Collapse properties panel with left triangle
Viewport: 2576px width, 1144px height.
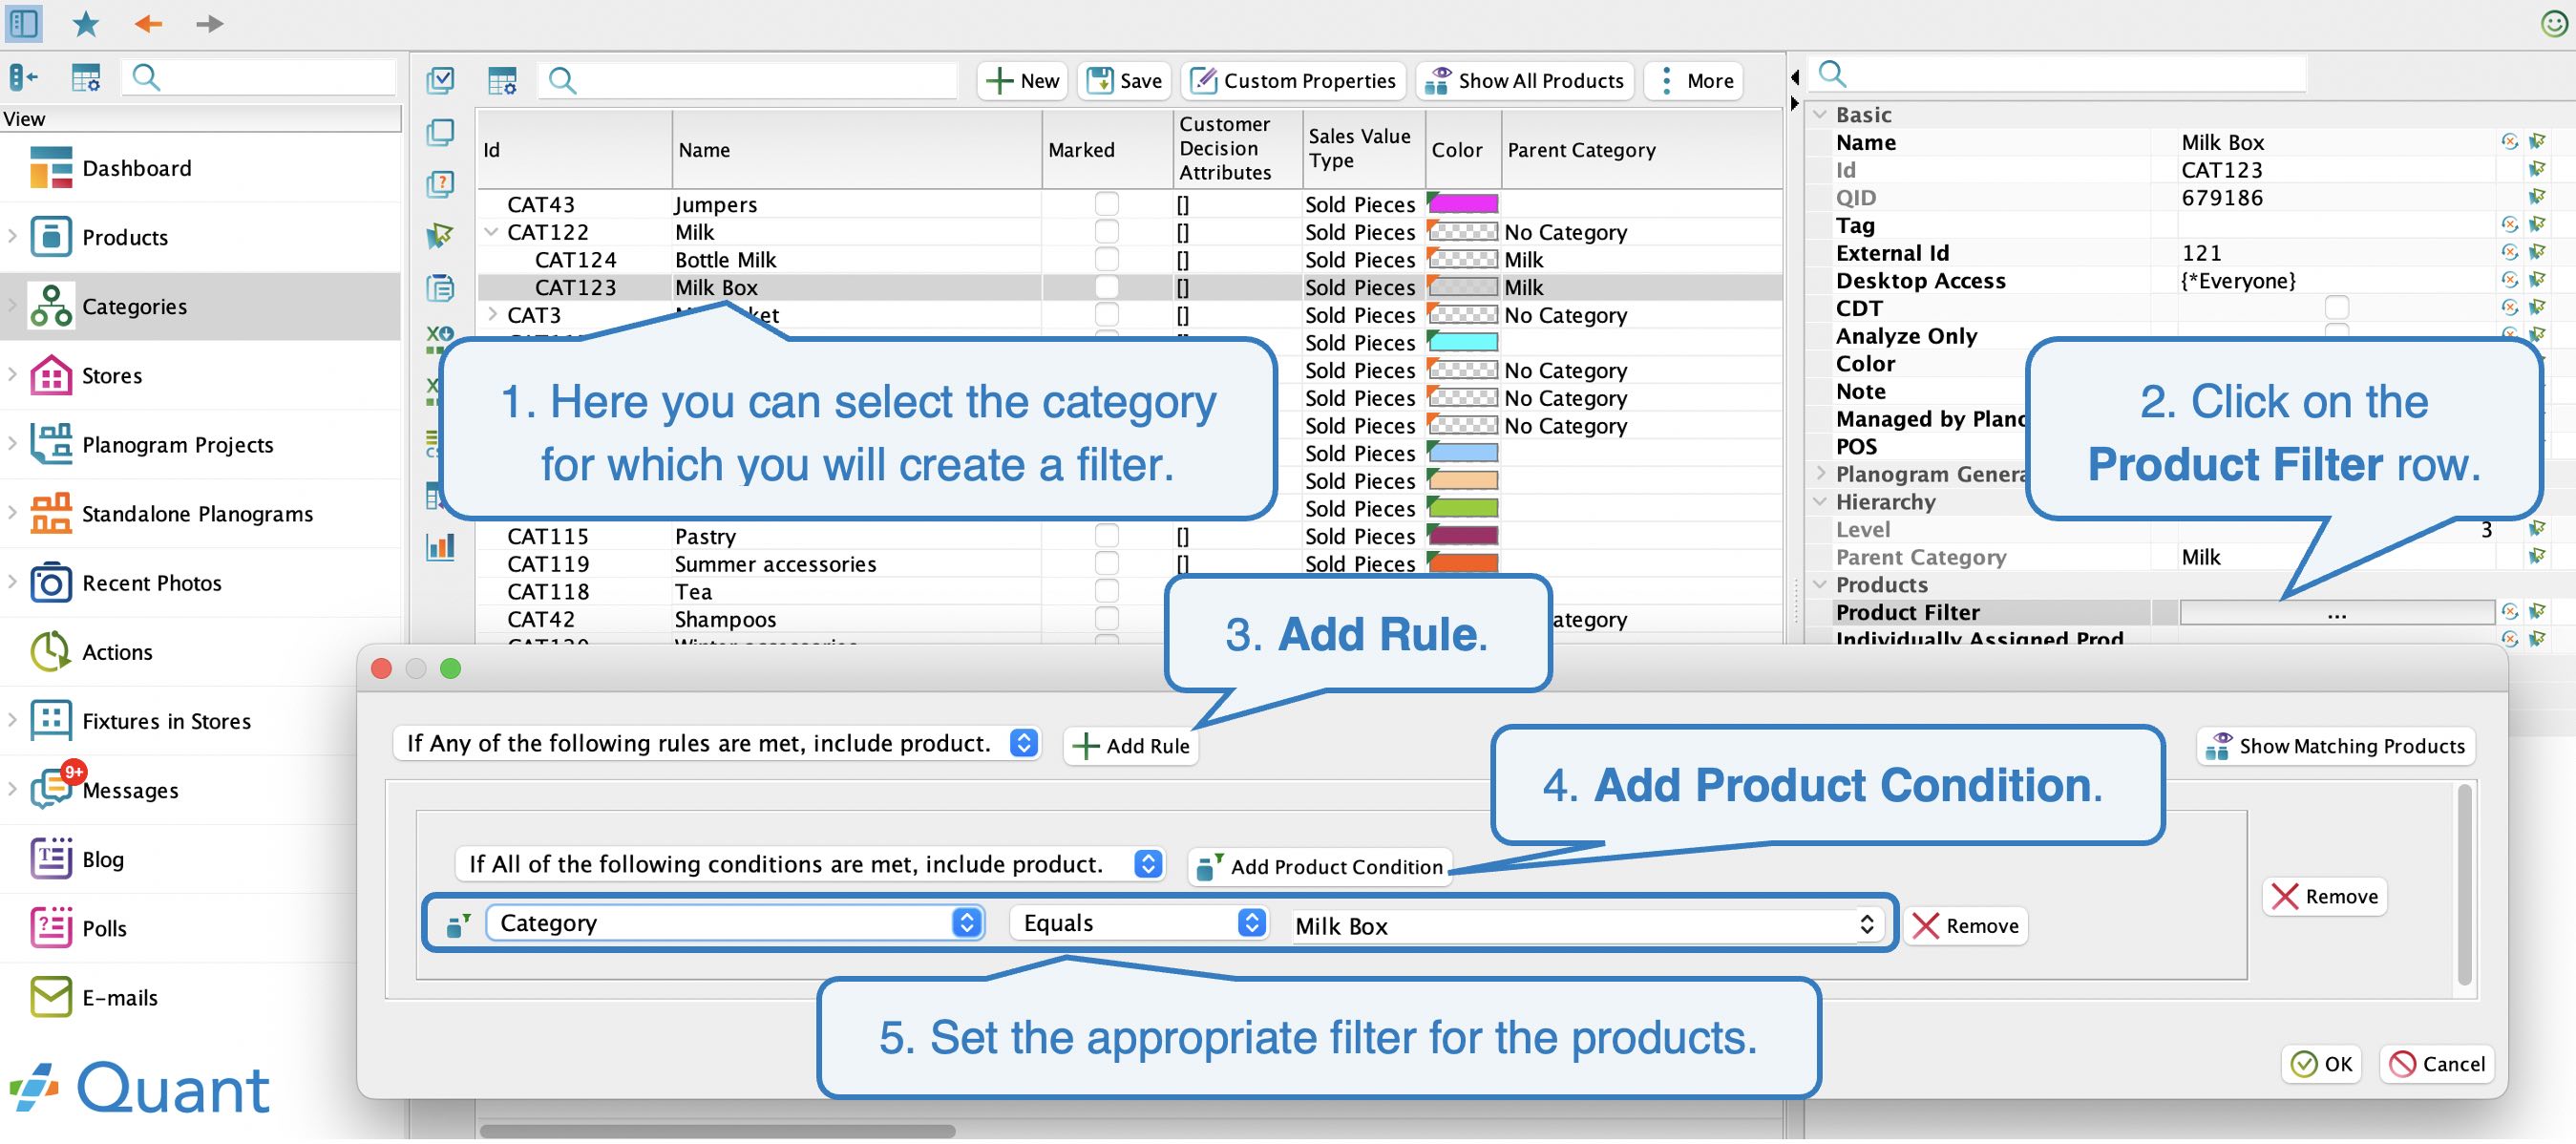pyautogui.click(x=1795, y=77)
